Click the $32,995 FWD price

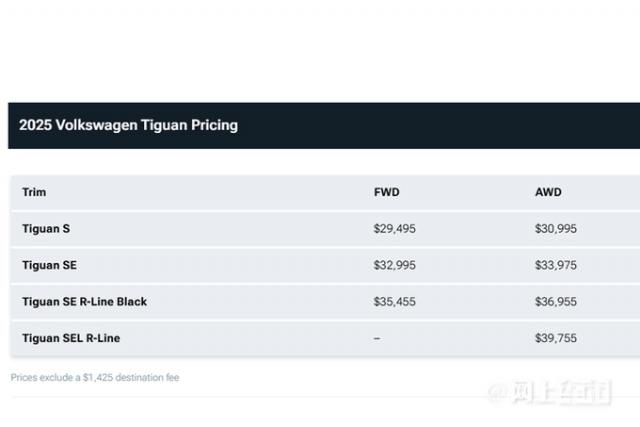pos(394,265)
